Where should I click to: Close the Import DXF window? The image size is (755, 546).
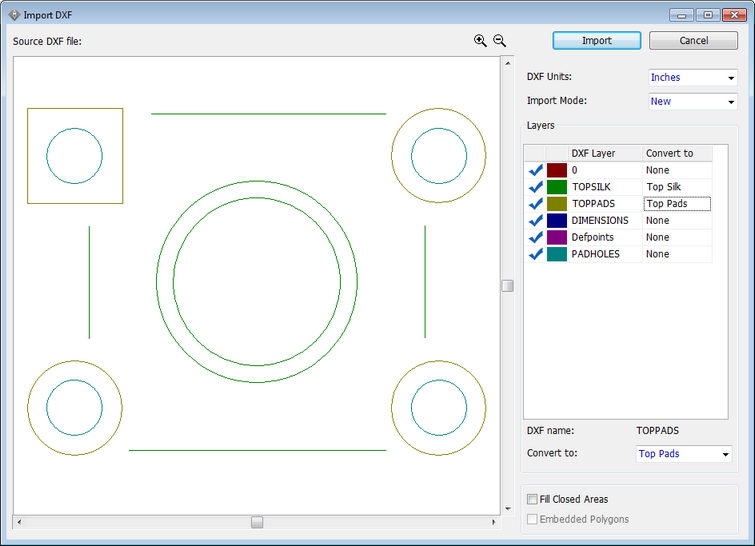coord(734,15)
